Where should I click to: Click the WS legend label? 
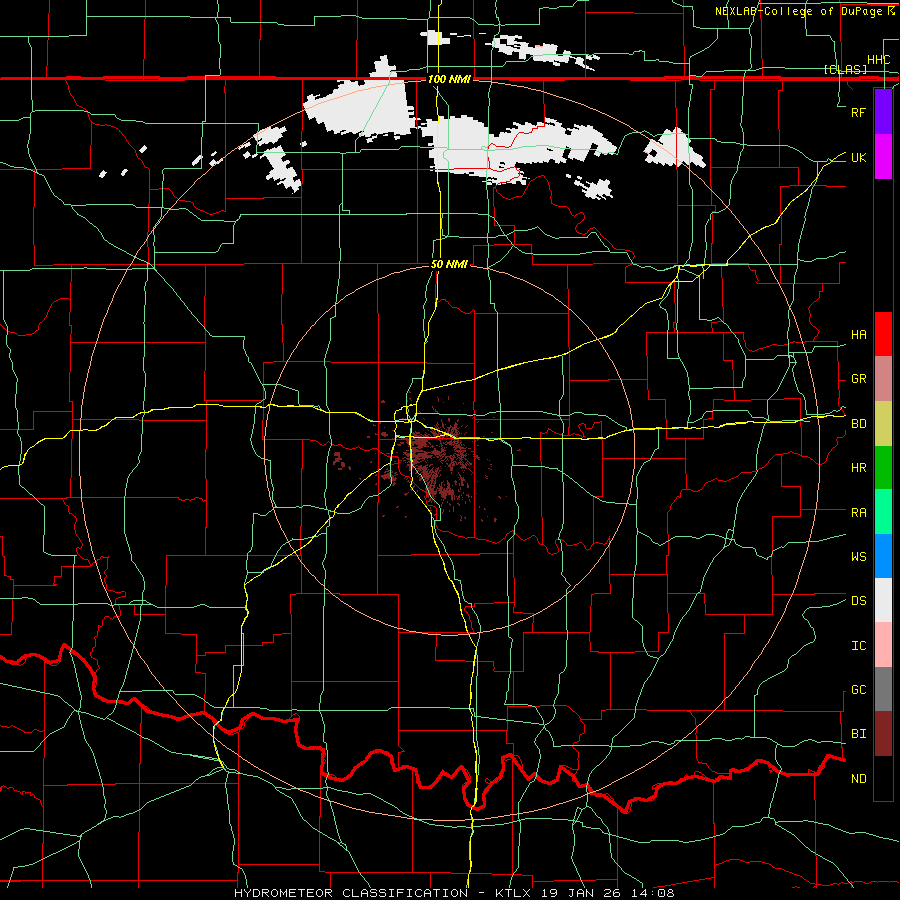[858, 557]
